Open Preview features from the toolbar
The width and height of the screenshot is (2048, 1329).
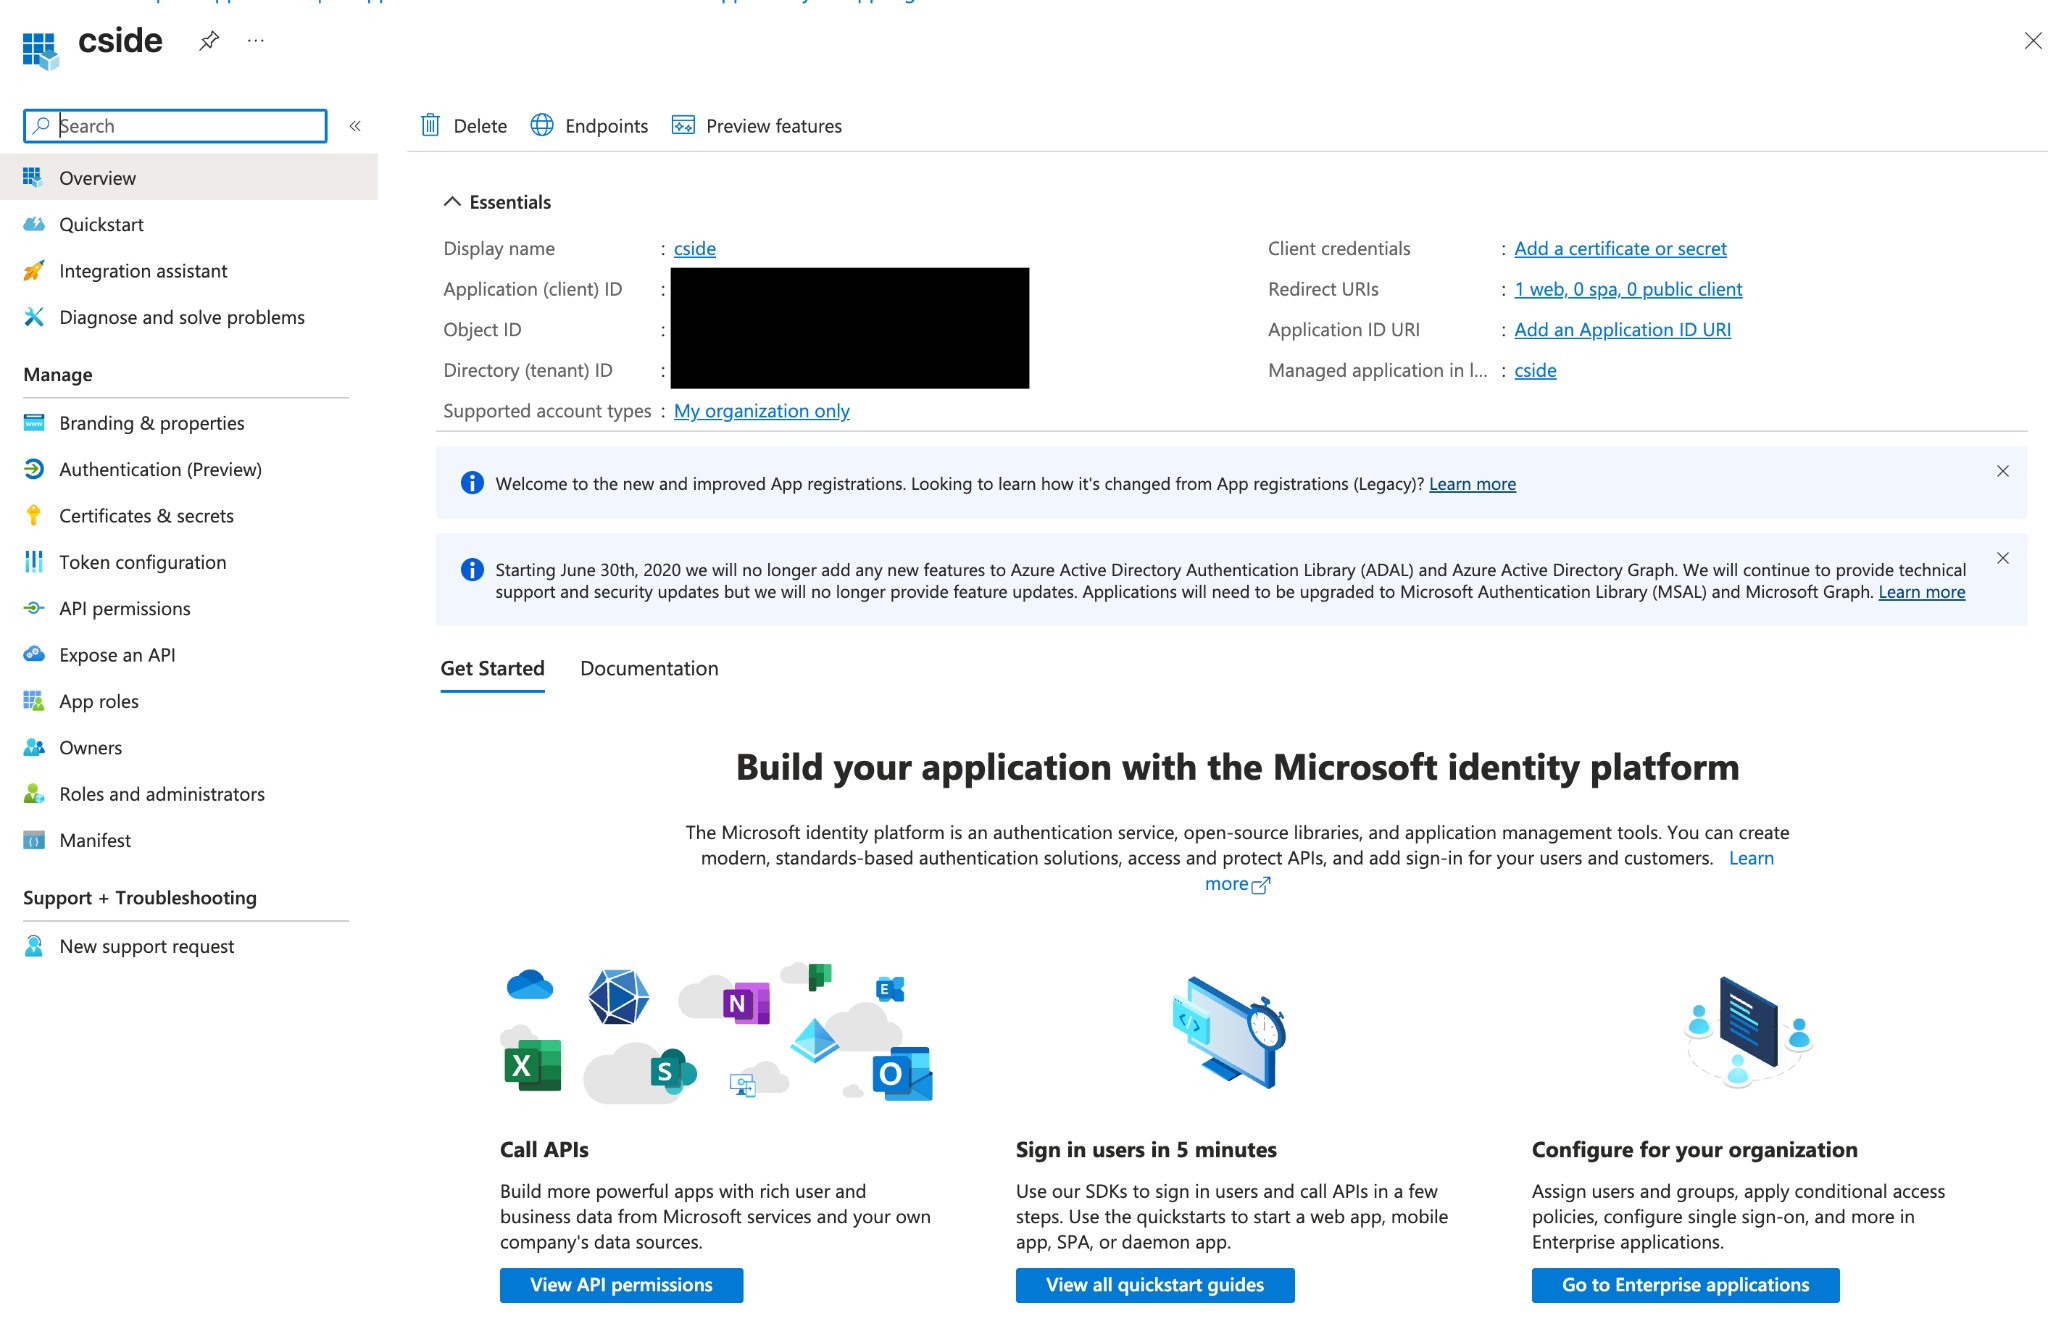click(x=683, y=125)
